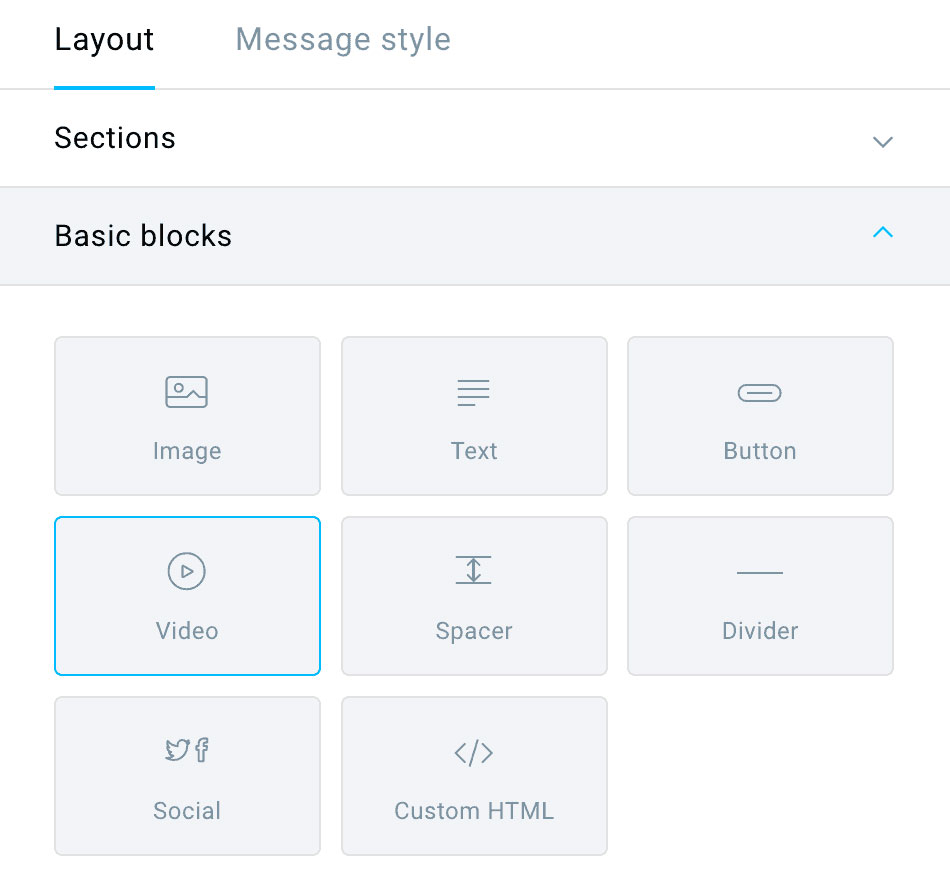The image size is (950, 896).
Task: Click the vertical arrows Spacer icon
Action: tap(474, 570)
